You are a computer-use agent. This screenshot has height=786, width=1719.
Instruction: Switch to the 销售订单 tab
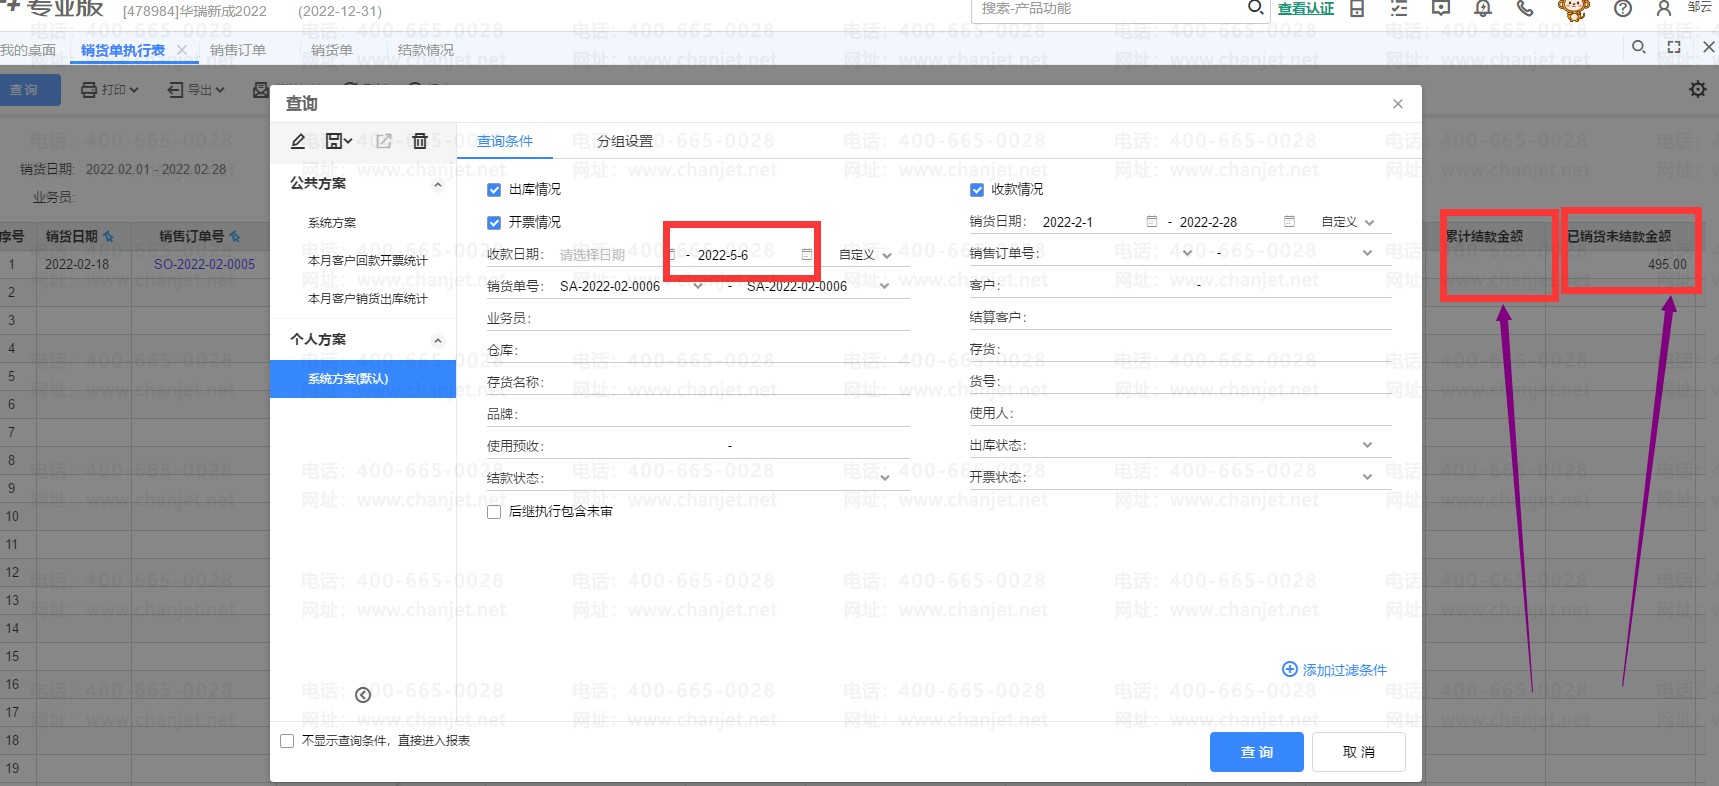238,50
